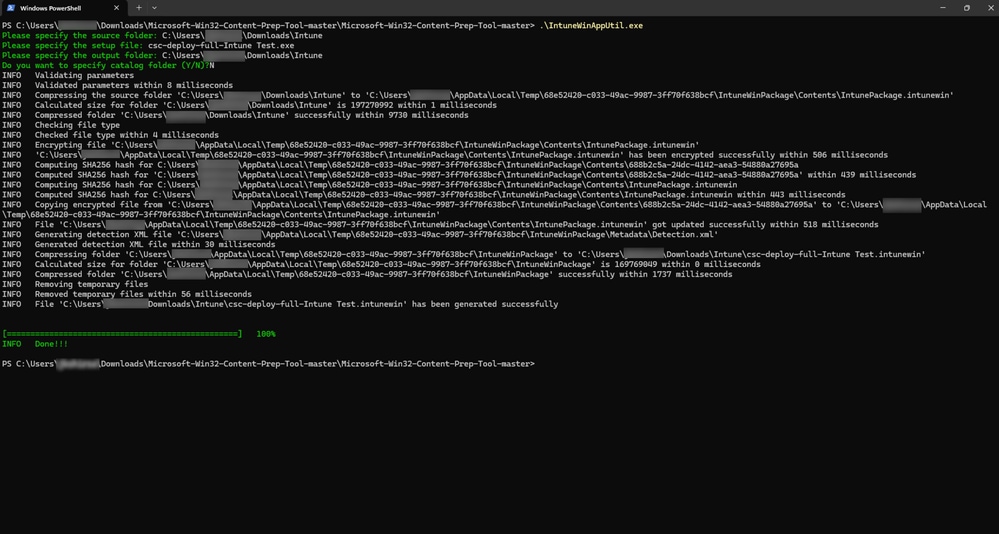Image resolution: width=999 pixels, height=534 pixels.
Task: Click 'Please specify the output folder' prompt
Action: coord(80,55)
